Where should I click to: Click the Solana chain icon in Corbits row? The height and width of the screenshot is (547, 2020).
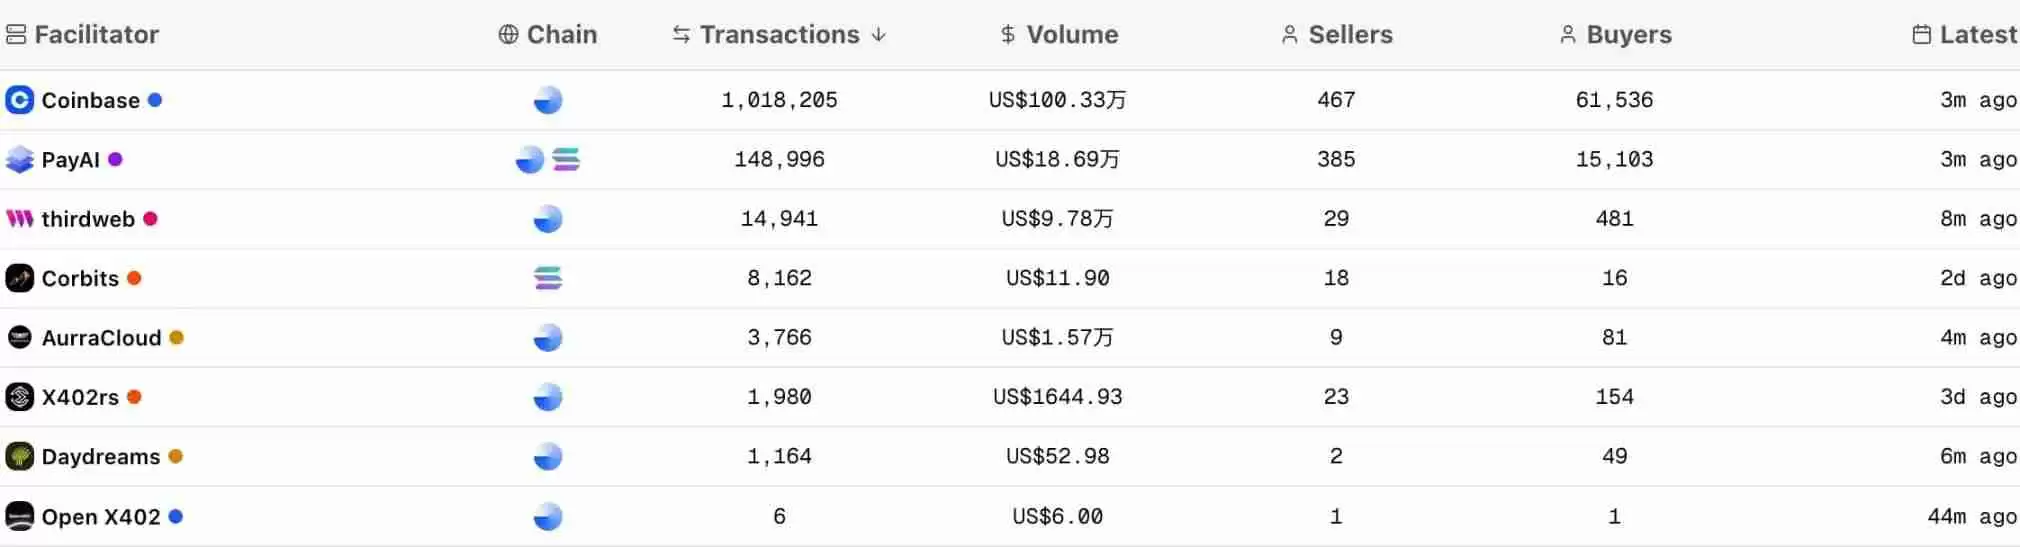(548, 278)
